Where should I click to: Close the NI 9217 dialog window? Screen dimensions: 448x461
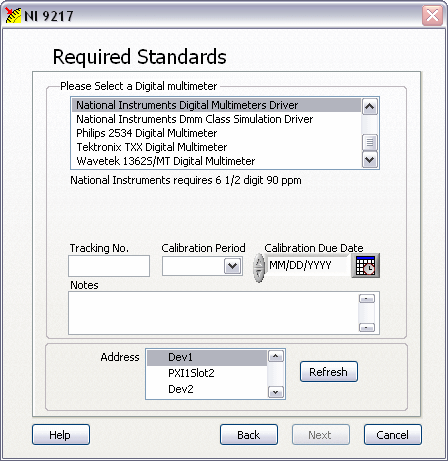click(432, 15)
